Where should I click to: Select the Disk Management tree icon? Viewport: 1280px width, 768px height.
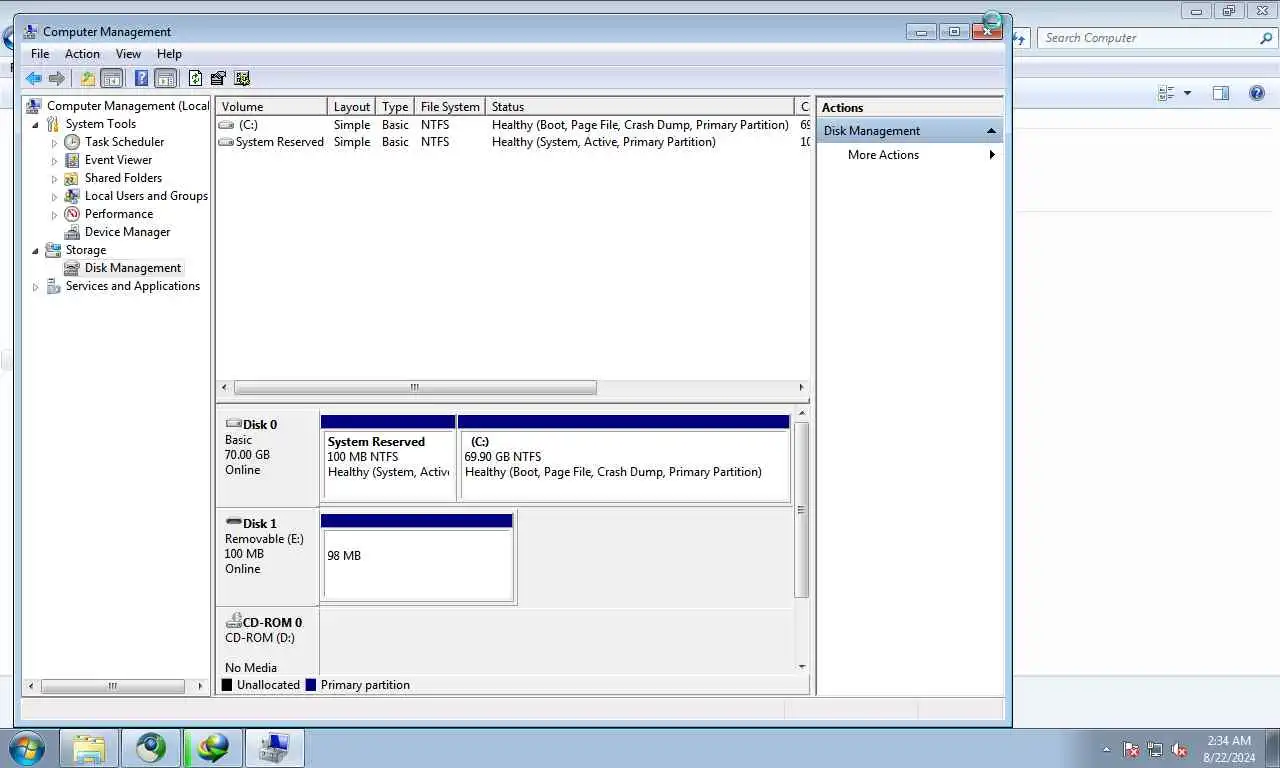coord(72,268)
